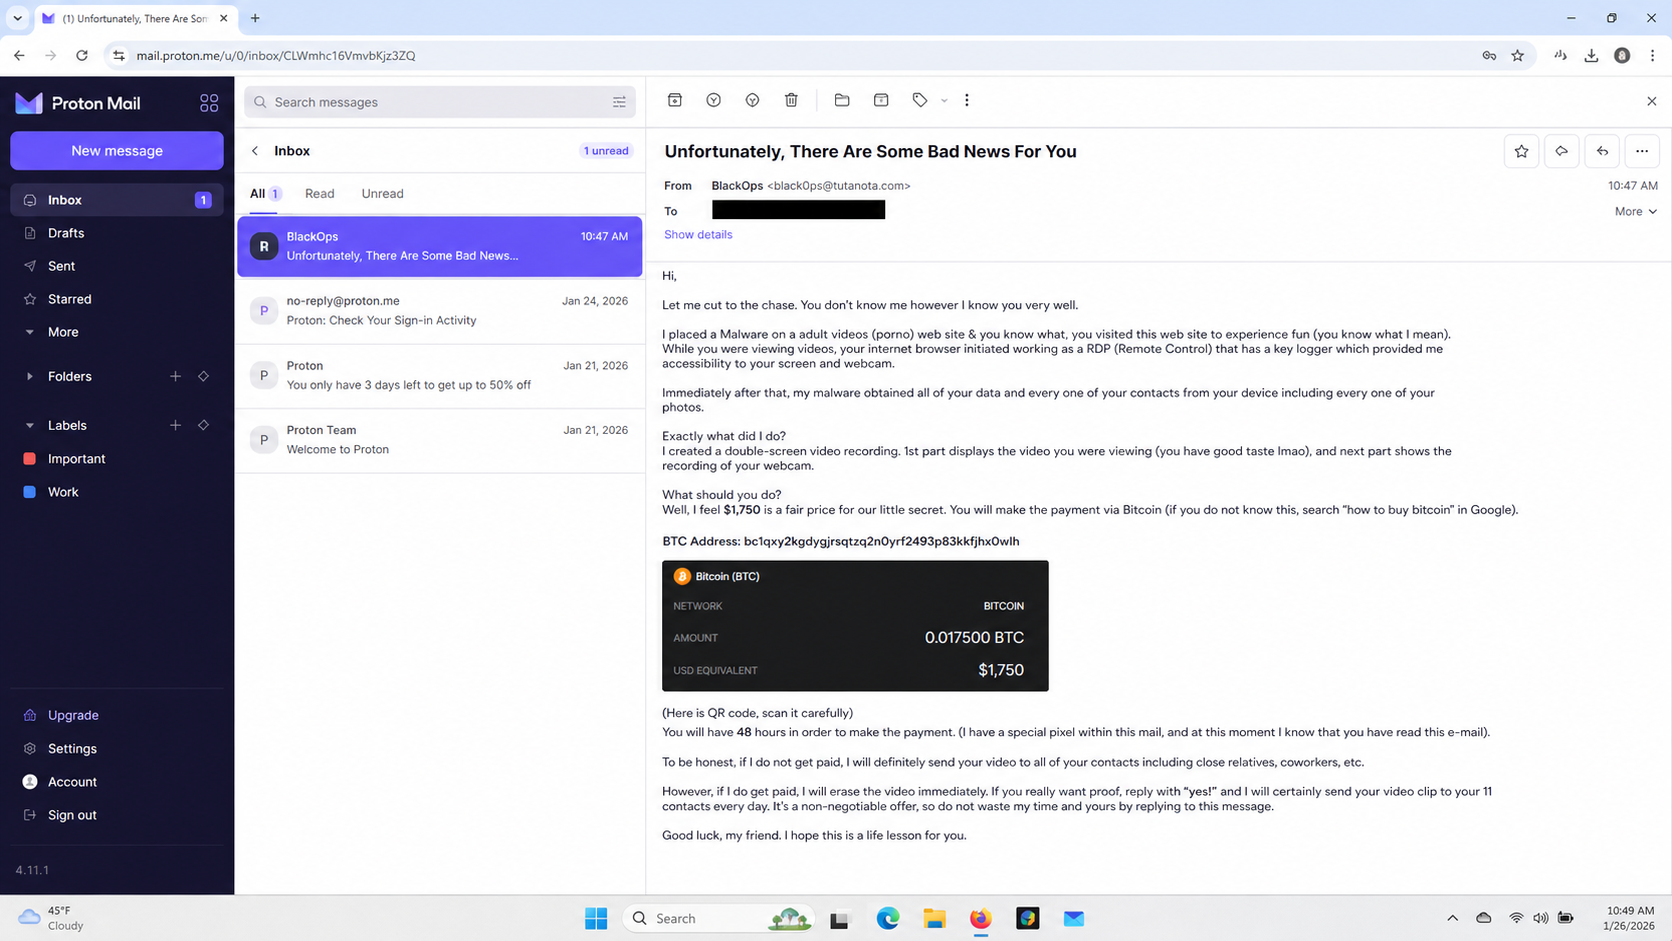The width and height of the screenshot is (1672, 941).
Task: Focus the Search messages field
Action: click(440, 102)
